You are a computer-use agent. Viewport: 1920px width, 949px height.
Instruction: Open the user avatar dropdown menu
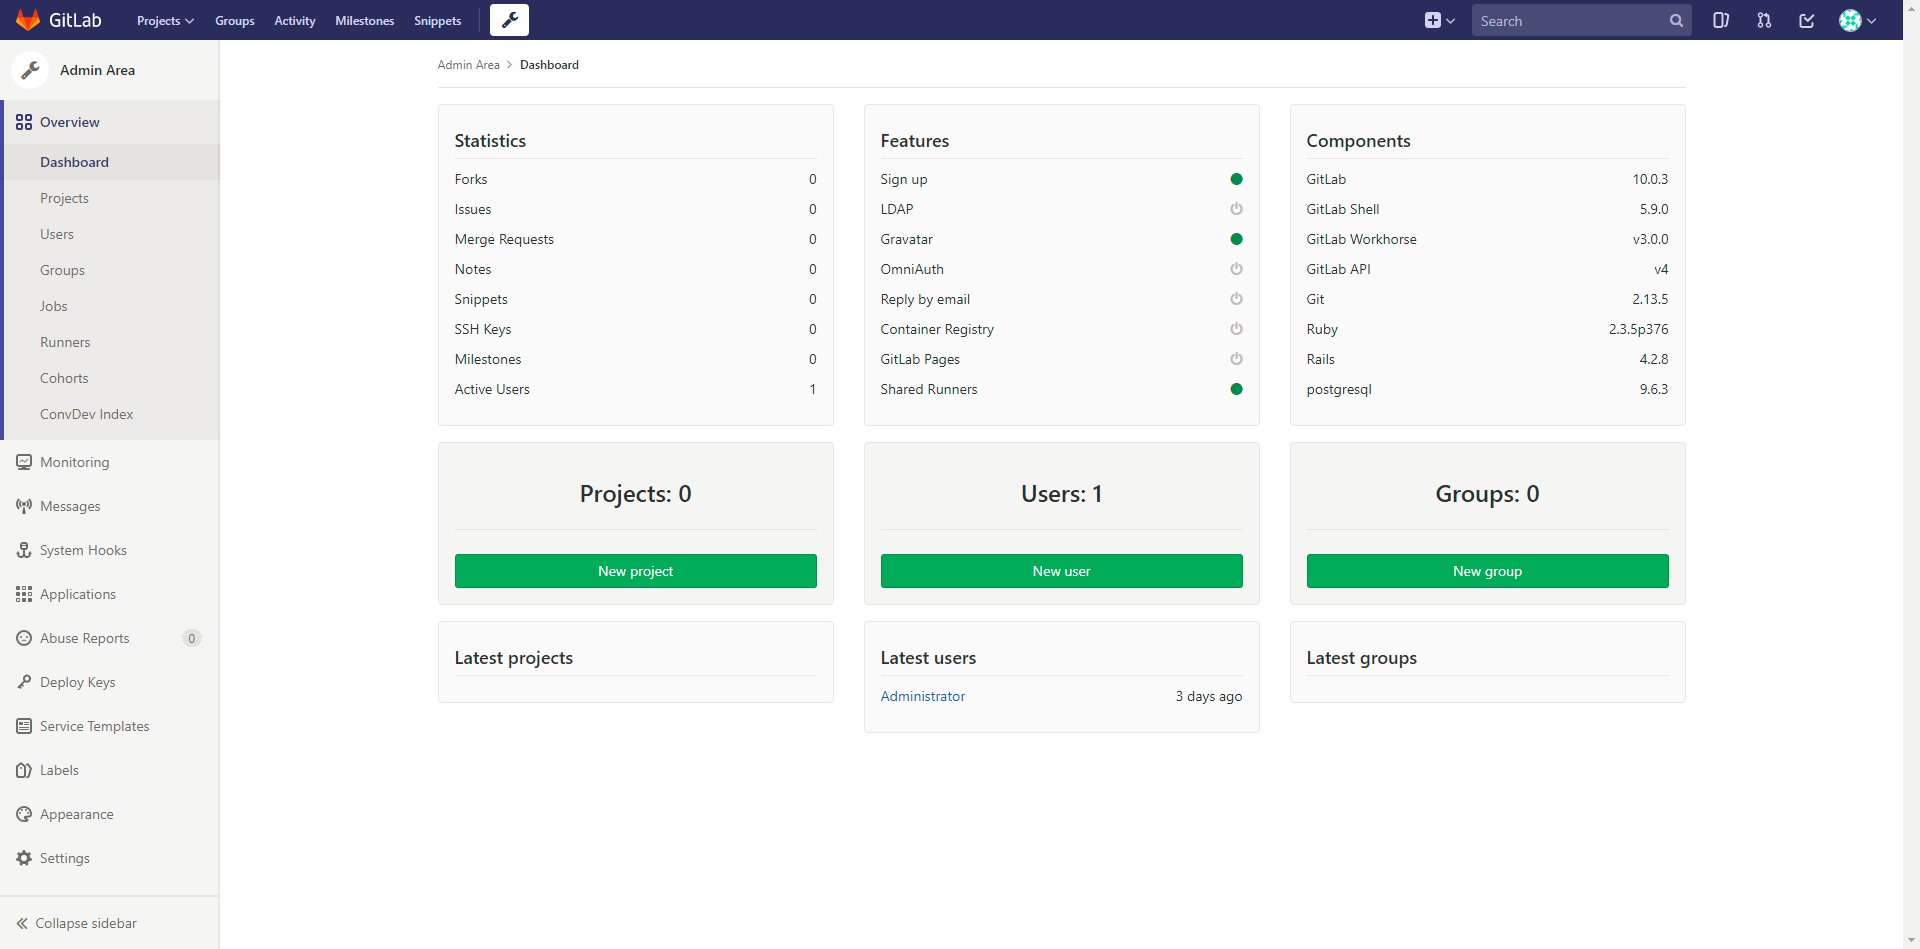pos(1858,20)
